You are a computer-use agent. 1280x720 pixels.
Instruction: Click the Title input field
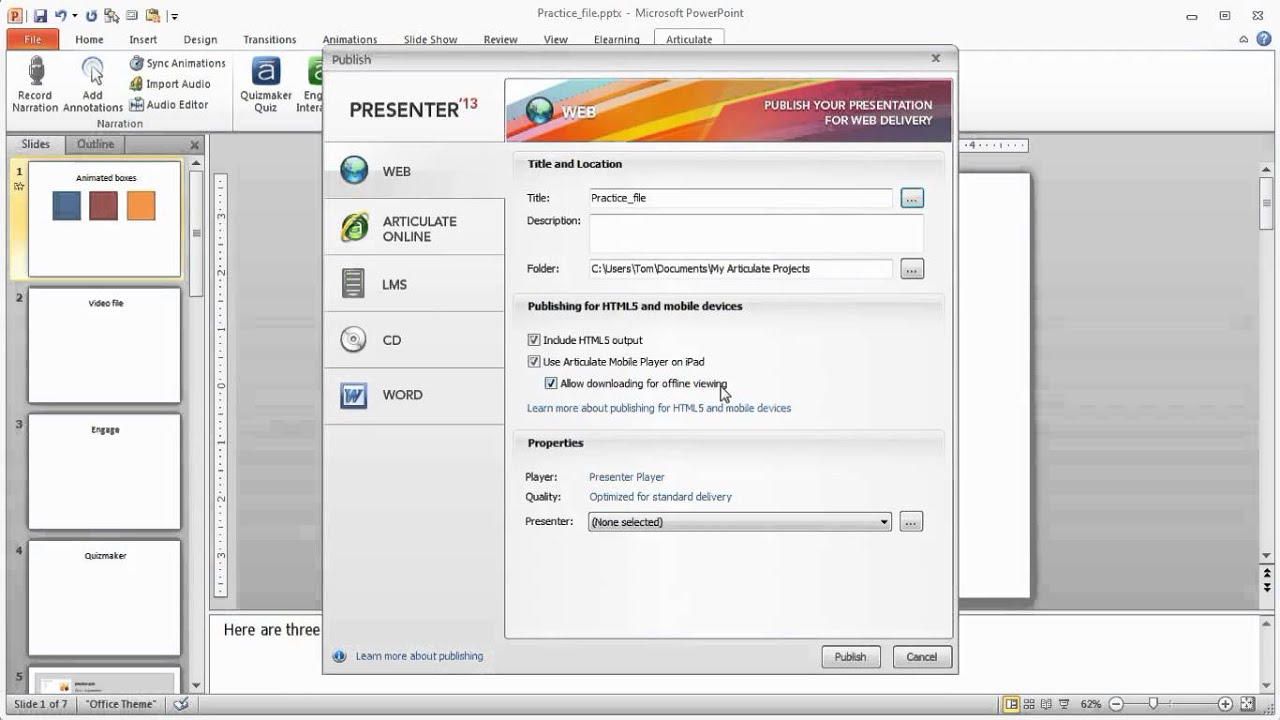click(740, 198)
